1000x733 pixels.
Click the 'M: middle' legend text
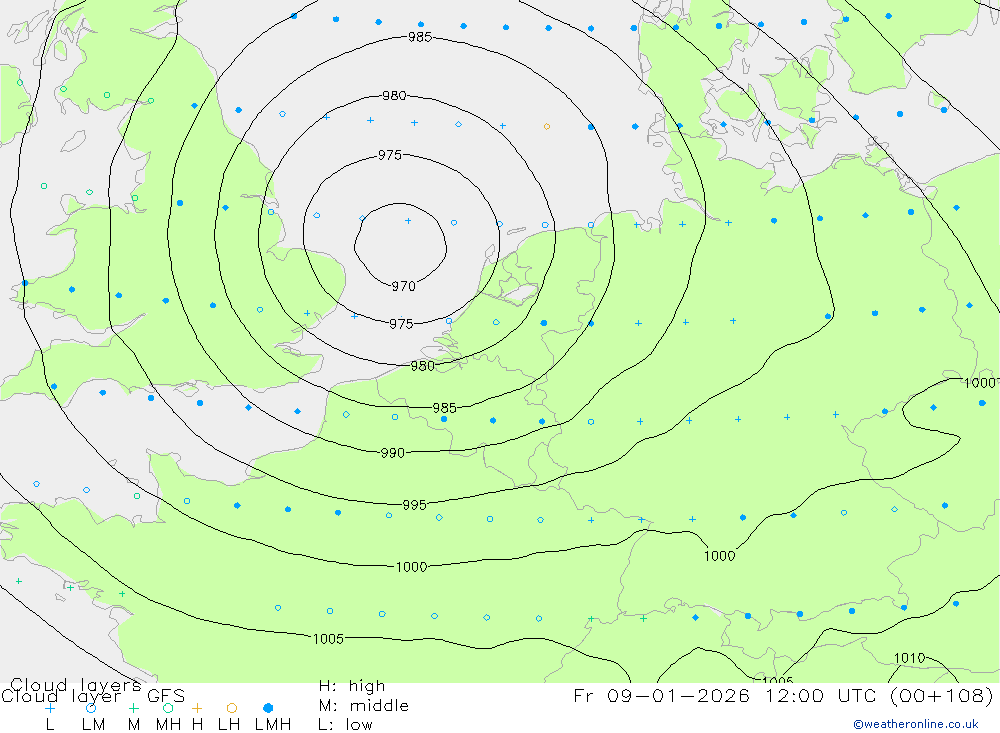[364, 705]
